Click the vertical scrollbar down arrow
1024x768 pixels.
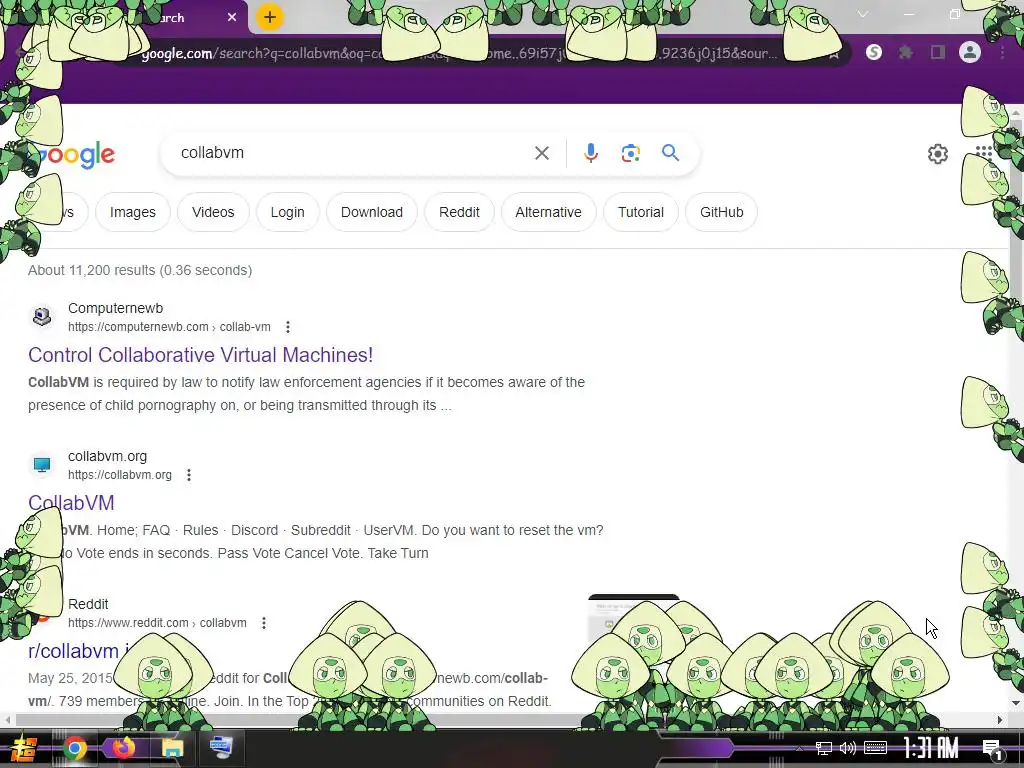pos(1015,704)
